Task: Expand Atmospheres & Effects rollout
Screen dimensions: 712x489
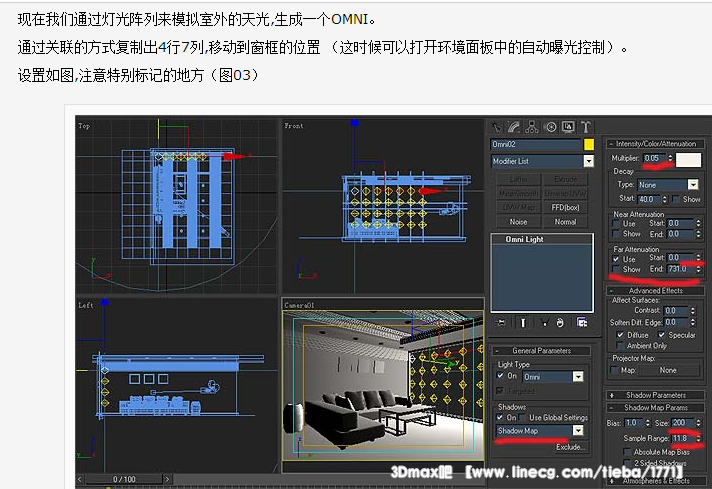Action: pyautogui.click(x=655, y=480)
